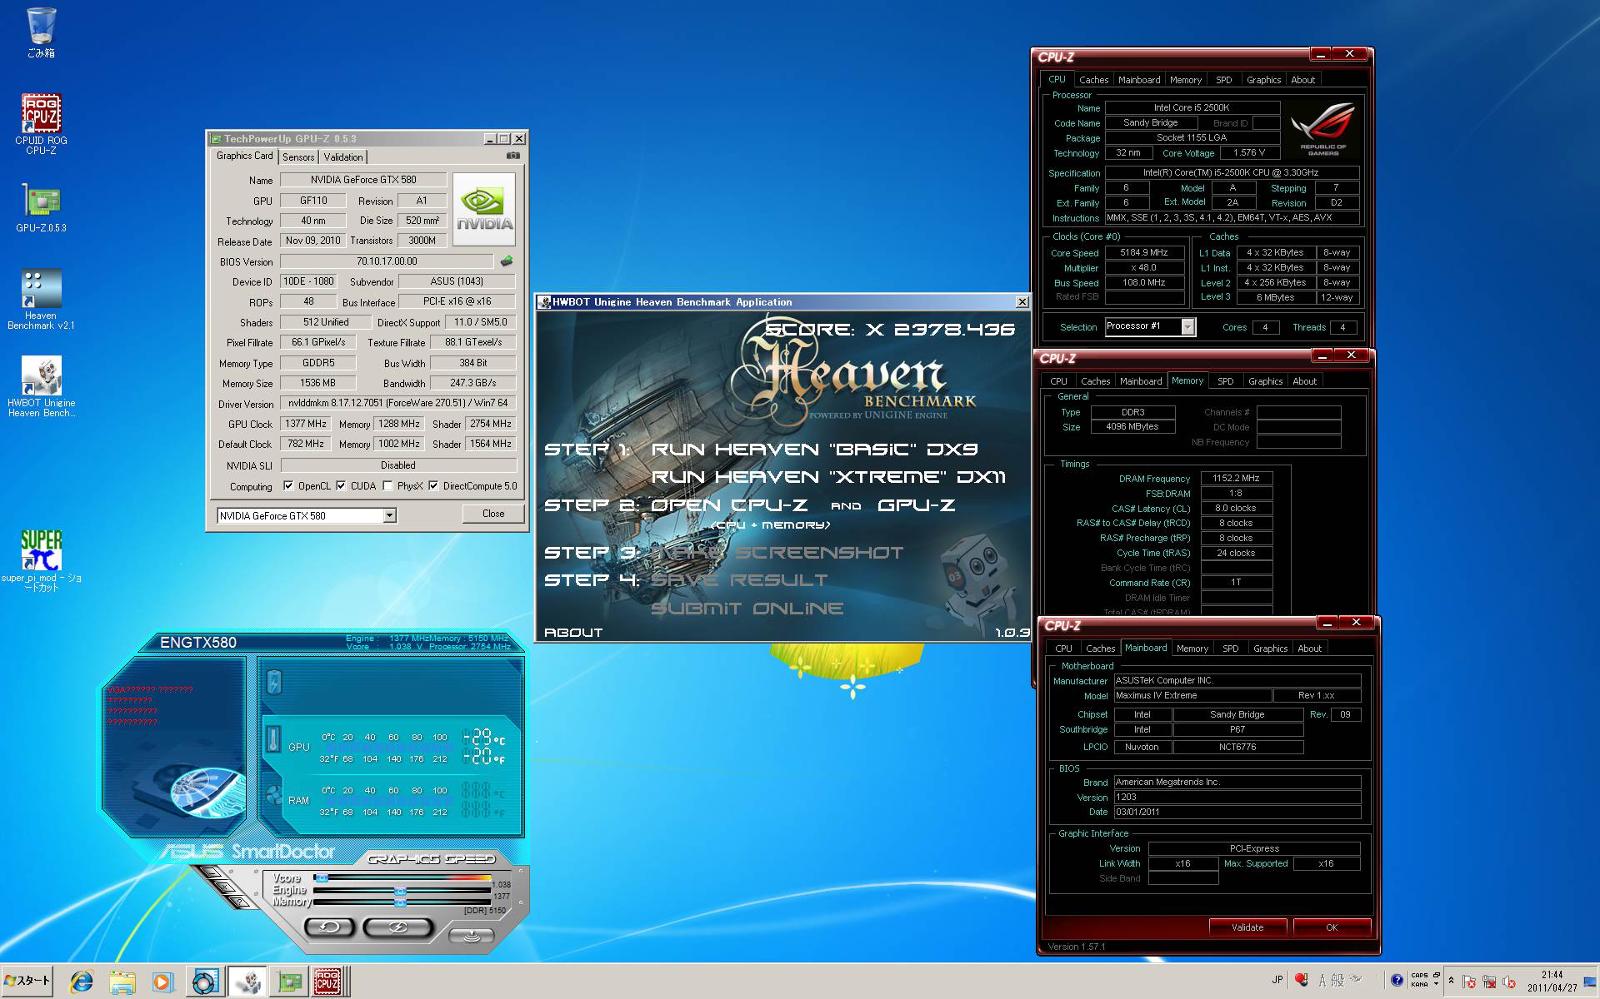This screenshot has width=1600, height=999.
Task: Switch to ROG CPU-Z taskbar item
Action: click(x=329, y=982)
